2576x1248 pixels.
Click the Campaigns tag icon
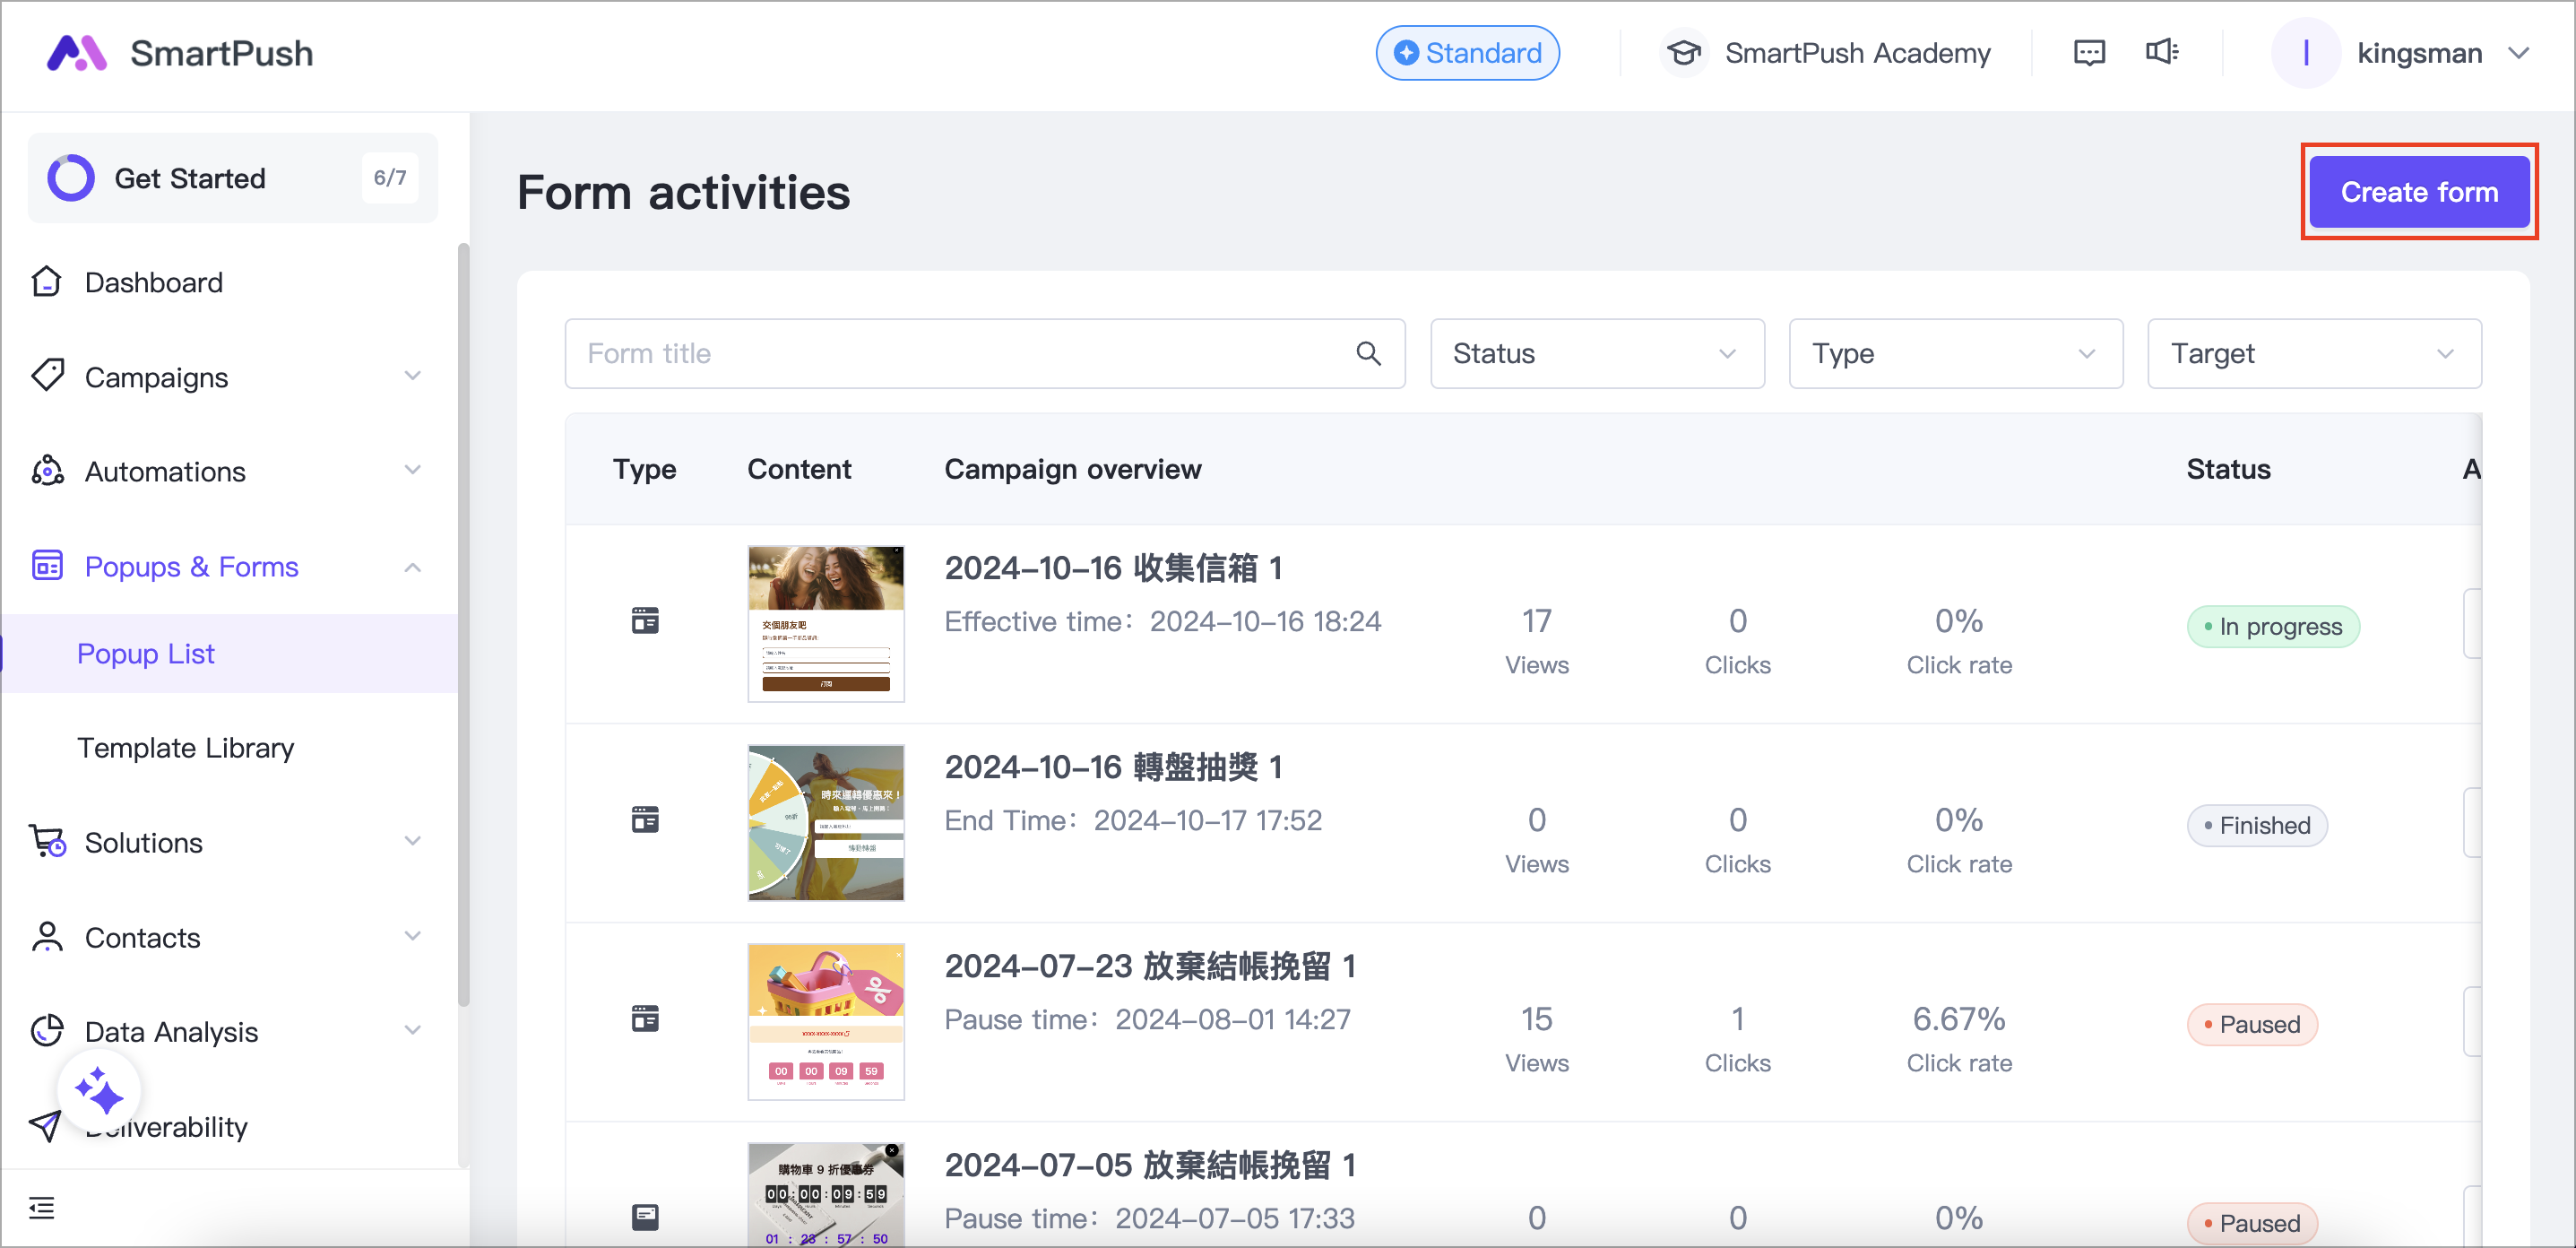tap(47, 376)
